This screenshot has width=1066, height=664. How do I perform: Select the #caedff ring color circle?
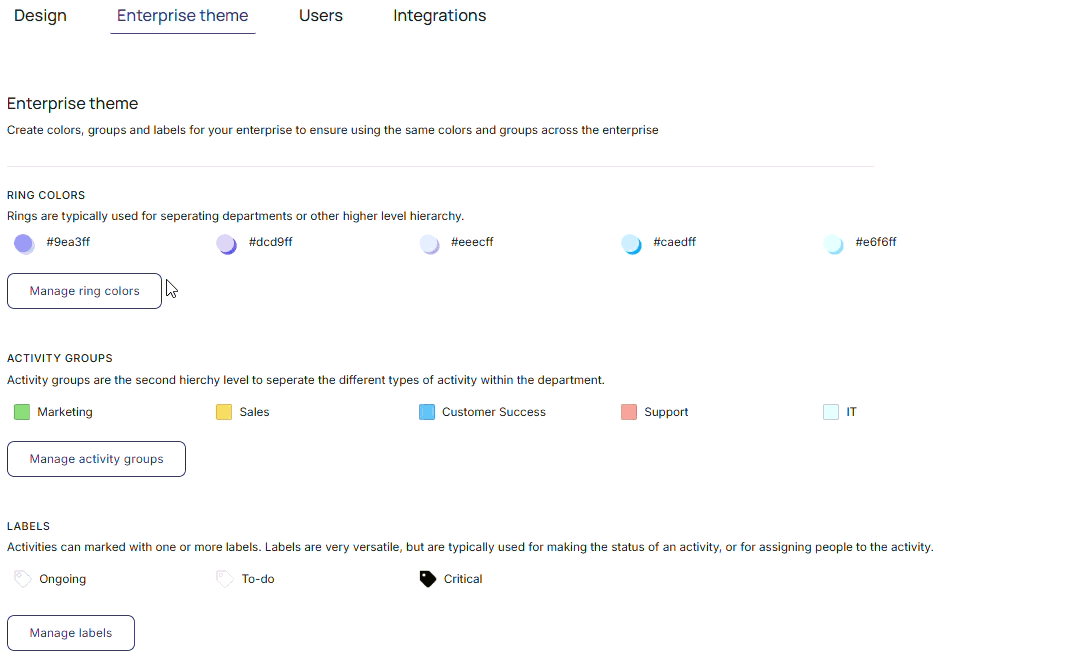[x=631, y=244]
